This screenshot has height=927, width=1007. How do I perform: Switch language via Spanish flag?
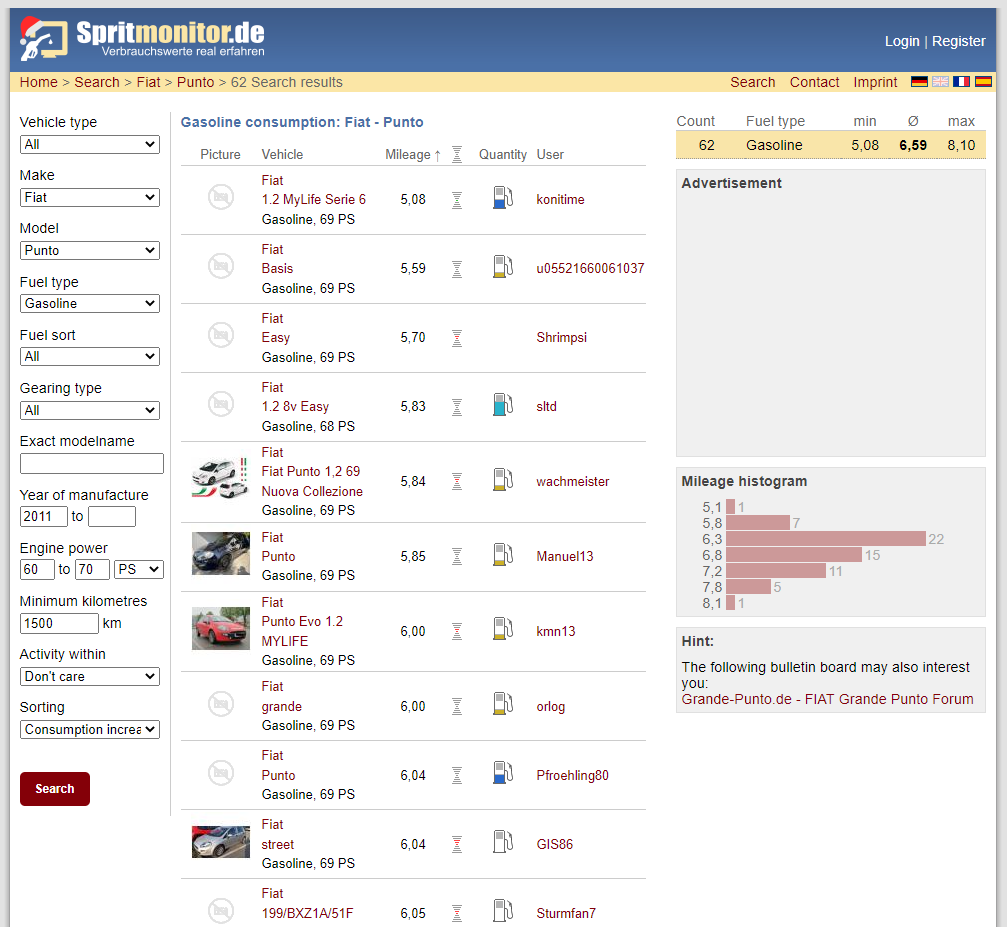click(x=983, y=82)
